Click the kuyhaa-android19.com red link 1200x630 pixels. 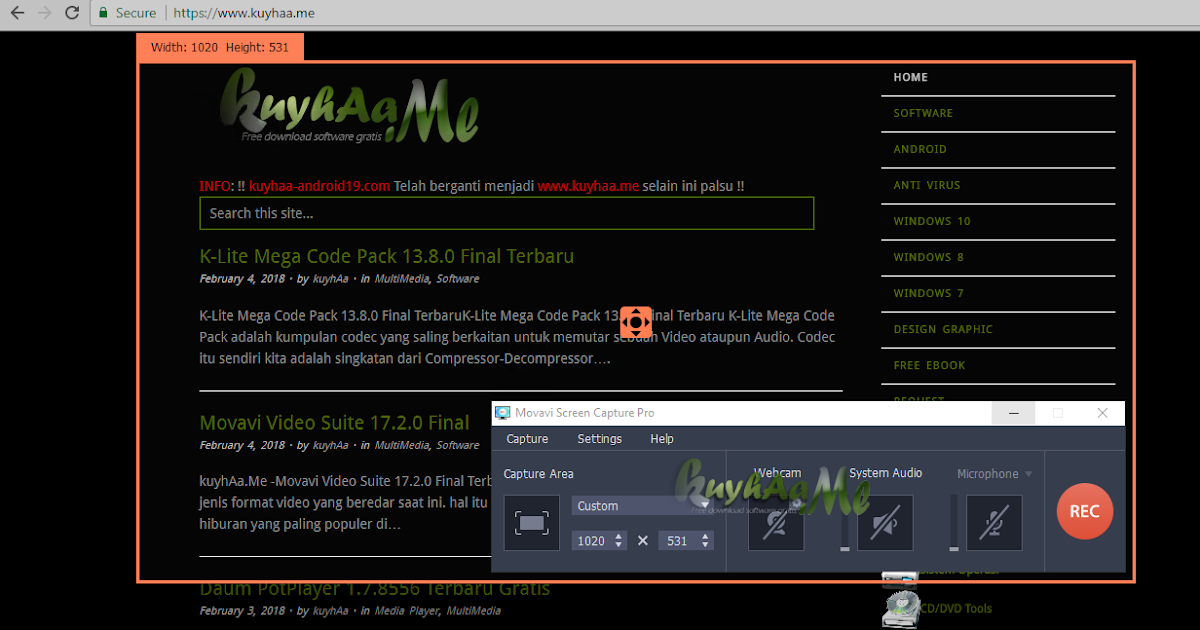click(319, 186)
